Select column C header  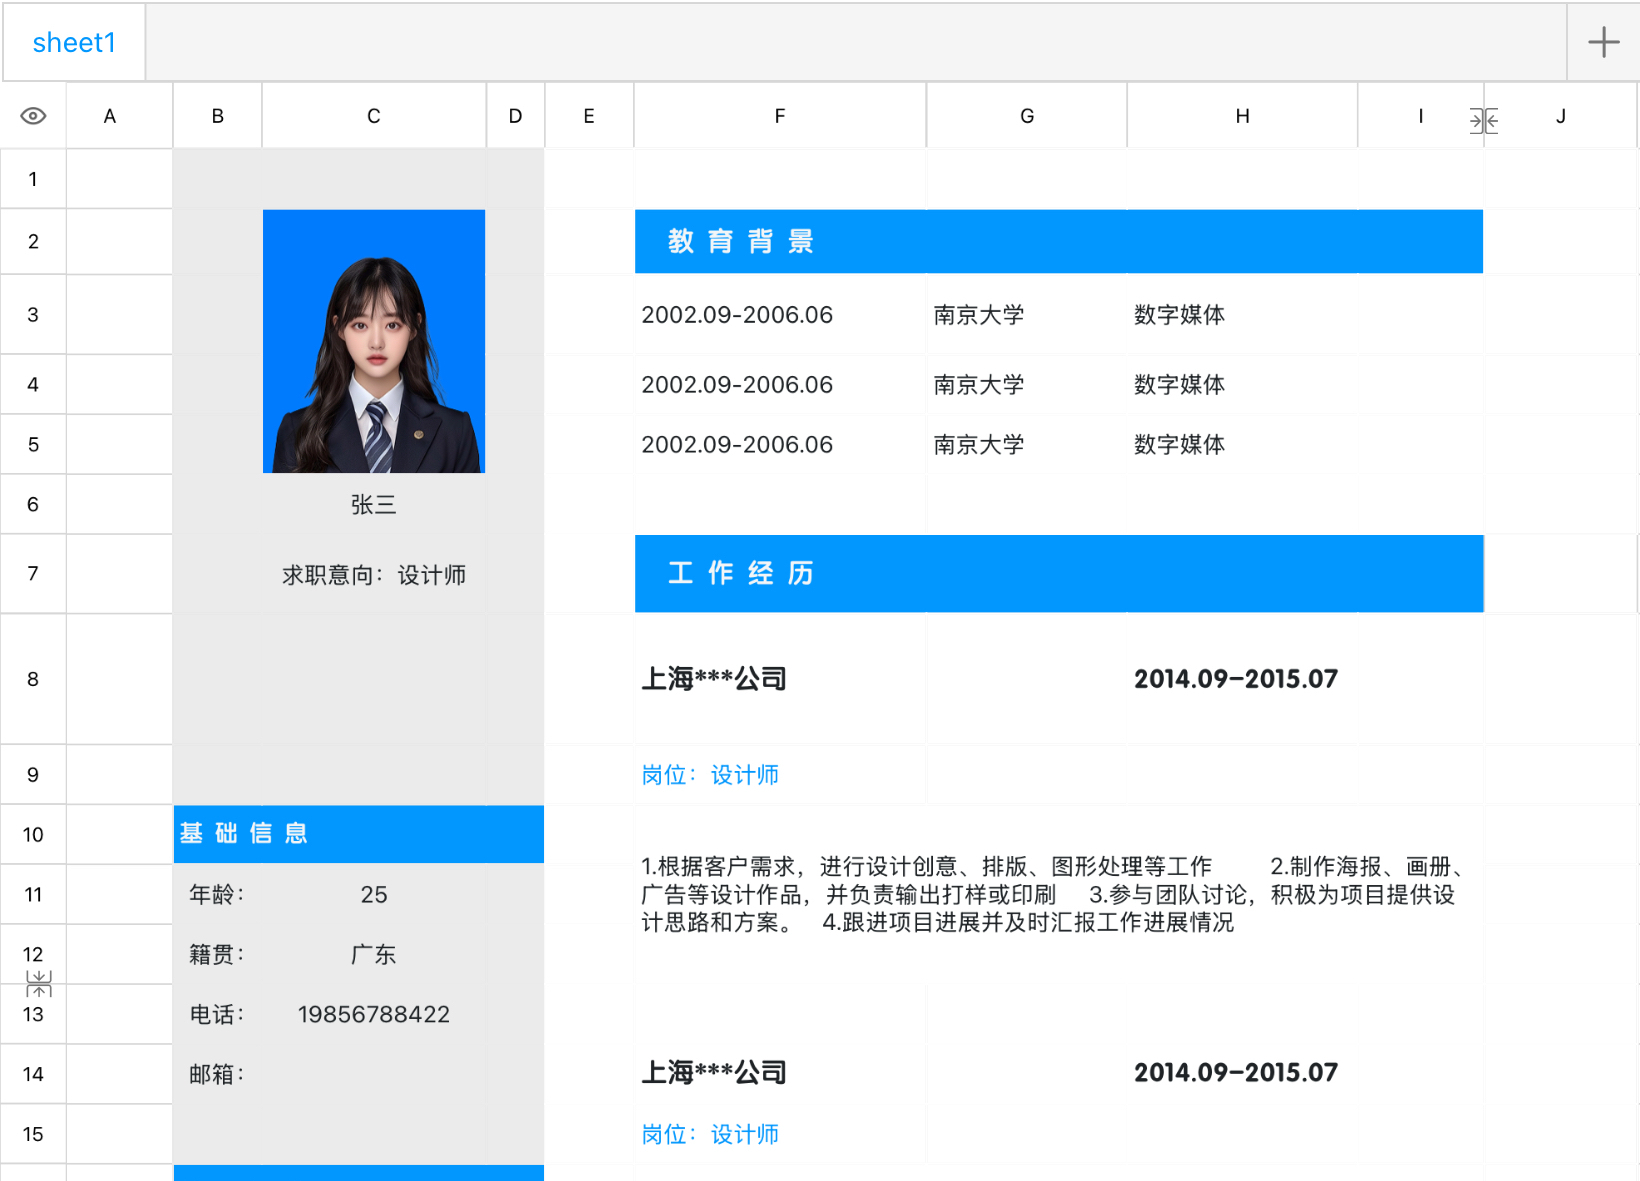click(374, 116)
